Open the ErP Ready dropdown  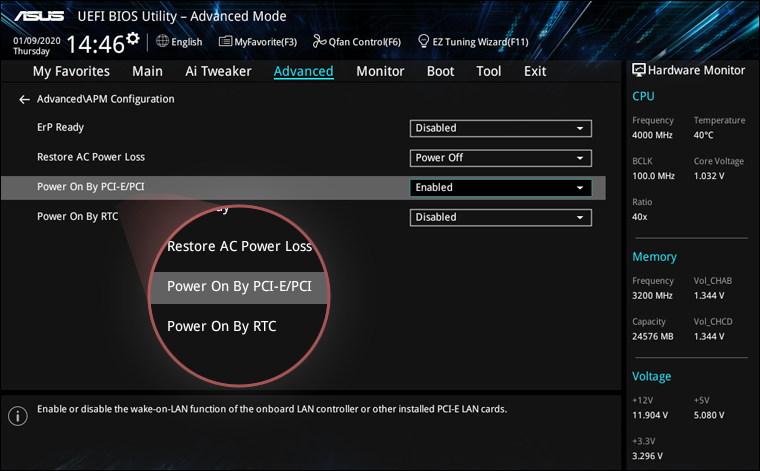tap(501, 128)
